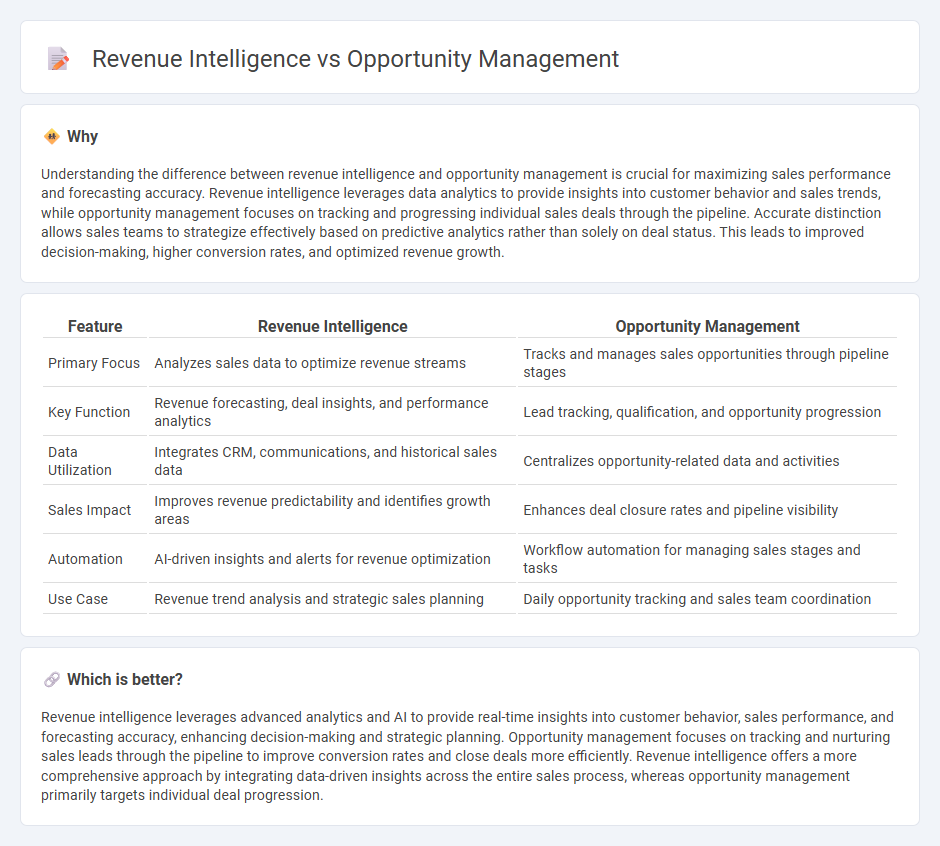Select the Revenue Intelligence column header

pyautogui.click(x=332, y=326)
